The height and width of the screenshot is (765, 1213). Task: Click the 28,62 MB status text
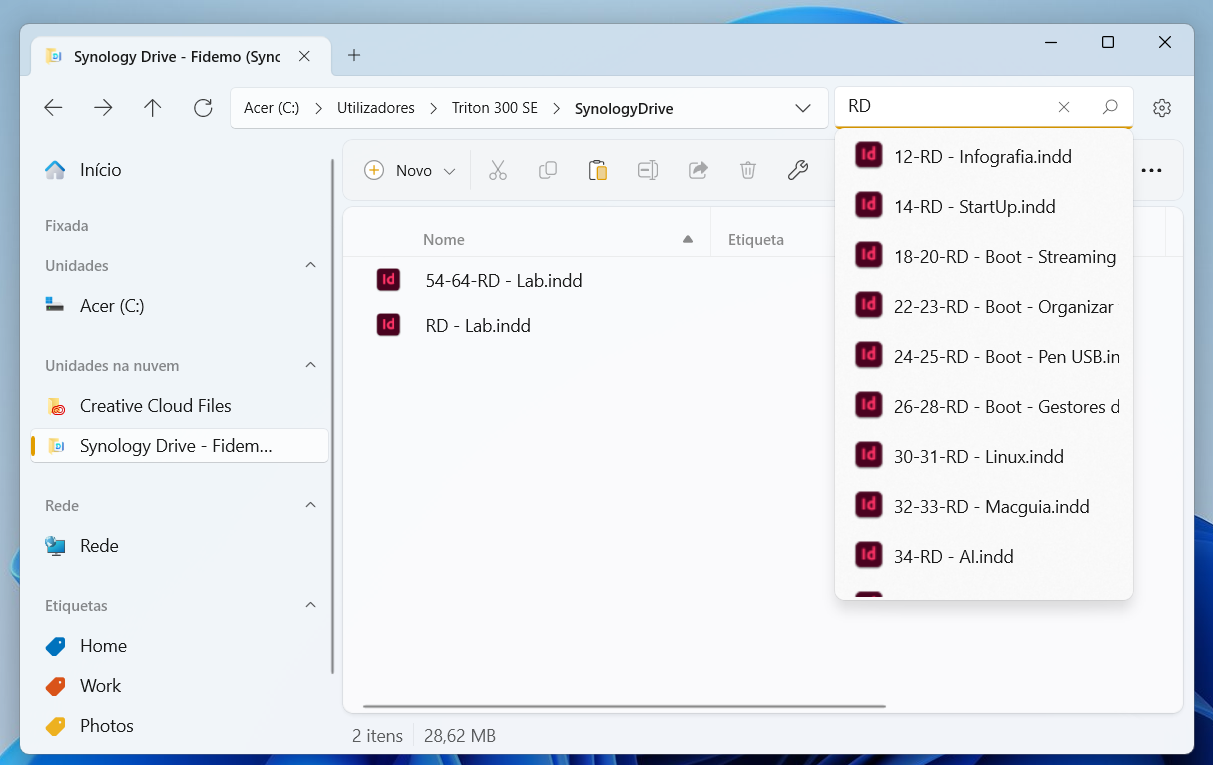pos(460,736)
